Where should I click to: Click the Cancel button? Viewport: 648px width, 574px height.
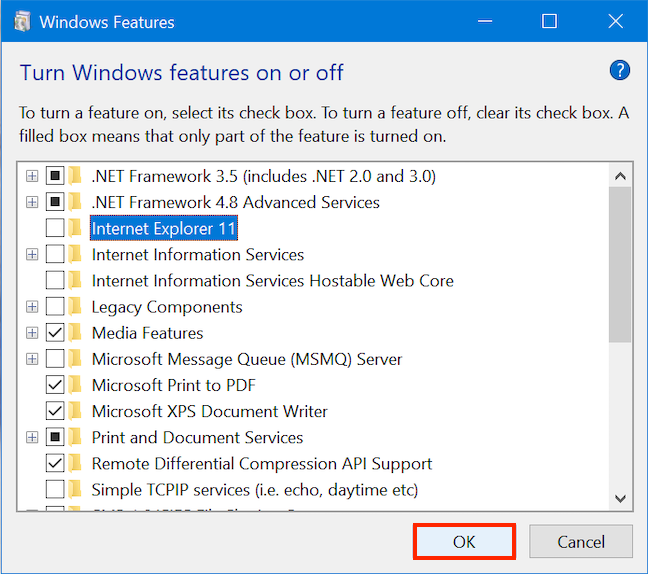point(581,541)
